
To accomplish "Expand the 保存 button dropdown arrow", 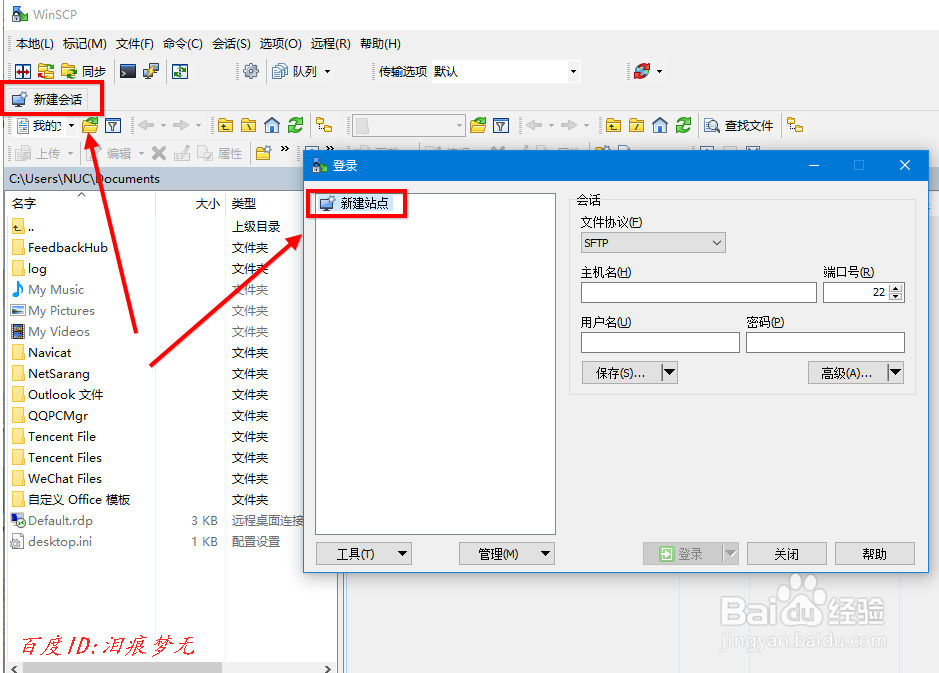I will (x=670, y=373).
